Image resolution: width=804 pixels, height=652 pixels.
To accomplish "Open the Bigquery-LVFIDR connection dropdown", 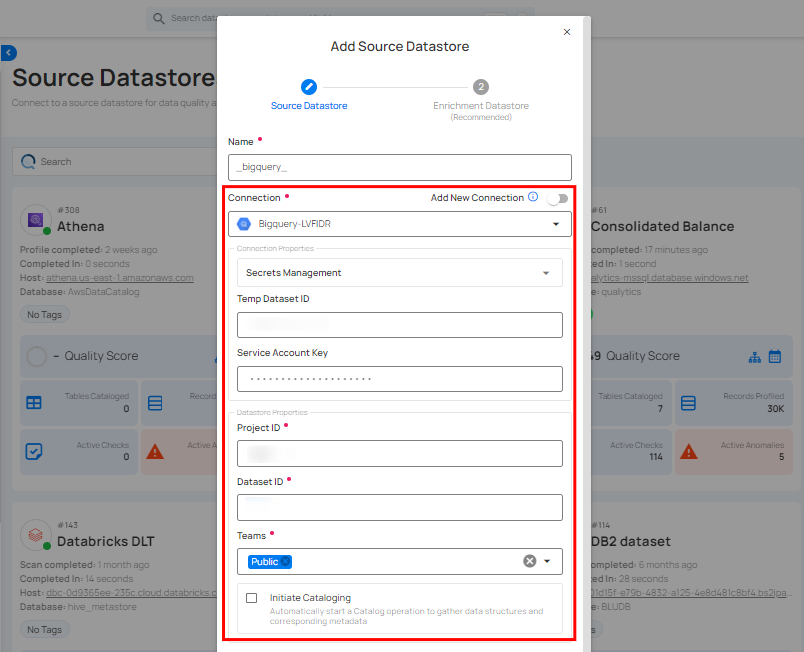I will [x=554, y=224].
